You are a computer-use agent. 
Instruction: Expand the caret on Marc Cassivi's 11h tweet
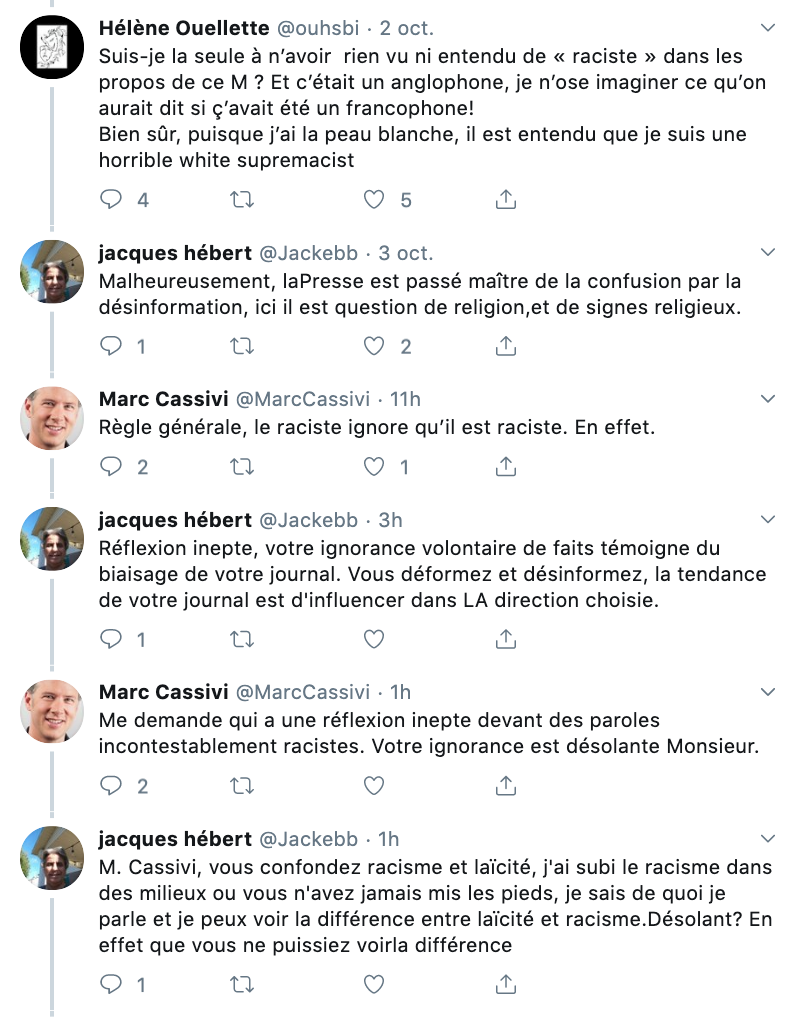coord(768,399)
